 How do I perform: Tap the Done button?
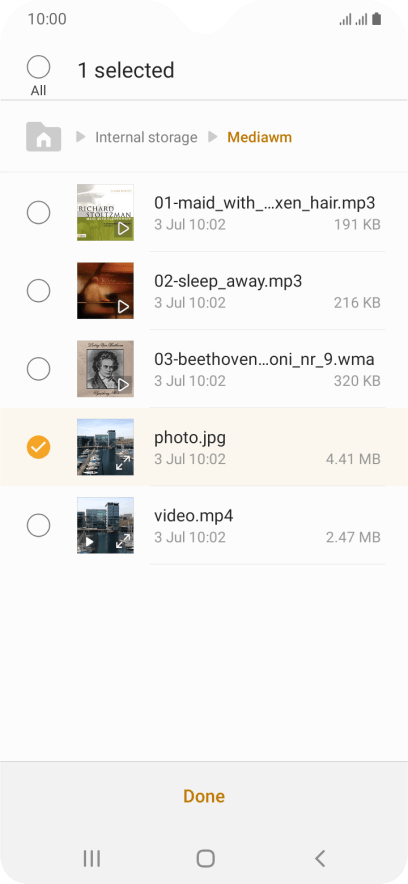(x=204, y=796)
